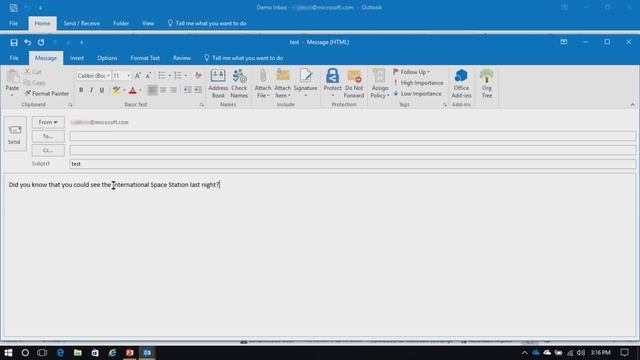Click the Cc... recipients button
640x360 pixels.
pos(48,150)
